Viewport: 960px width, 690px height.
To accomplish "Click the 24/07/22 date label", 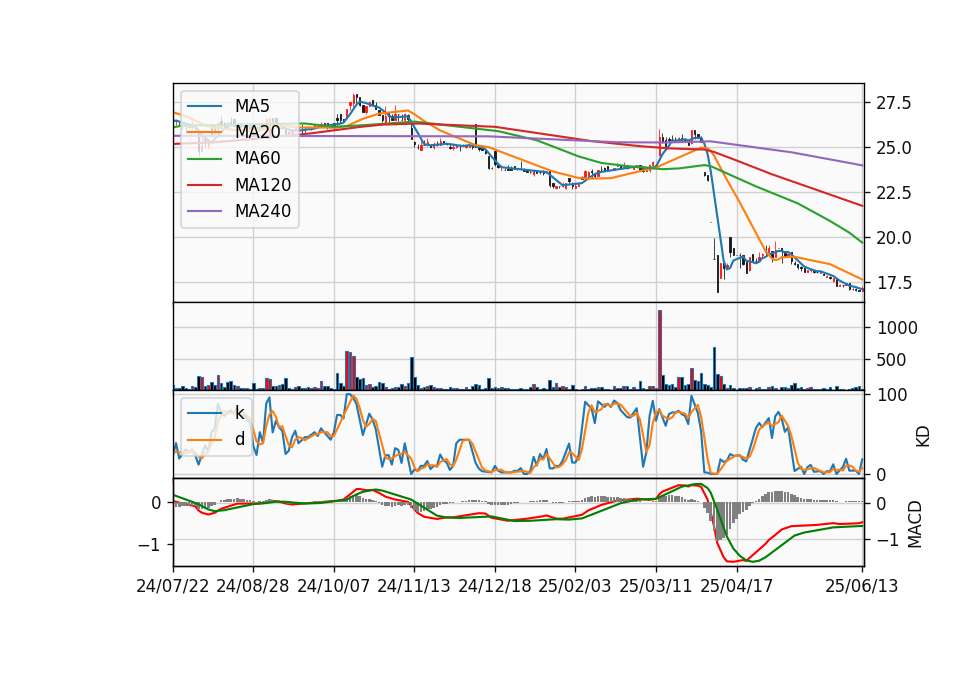I will 173,586.
